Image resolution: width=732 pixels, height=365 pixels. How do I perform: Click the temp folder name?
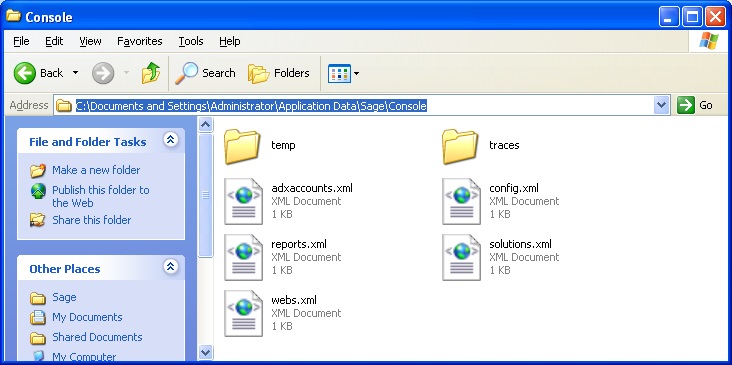(283, 145)
